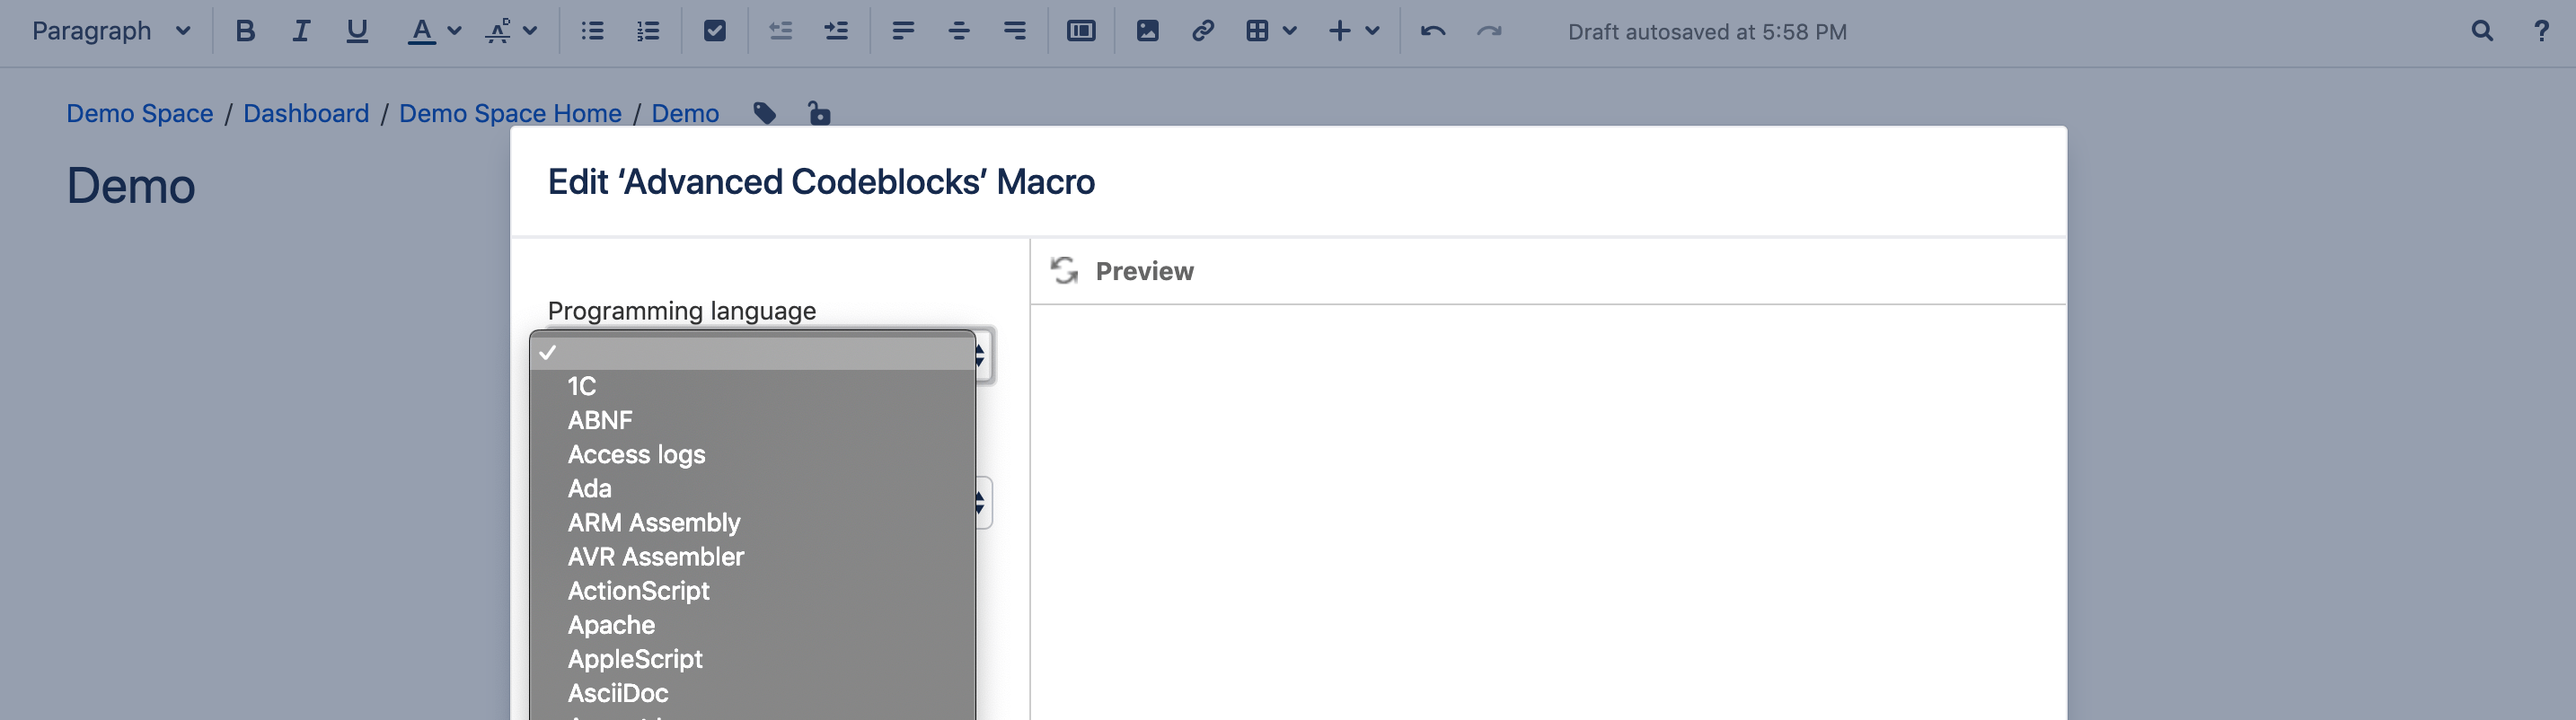
Task: Undo the last edit
Action: pyautogui.click(x=1432, y=31)
